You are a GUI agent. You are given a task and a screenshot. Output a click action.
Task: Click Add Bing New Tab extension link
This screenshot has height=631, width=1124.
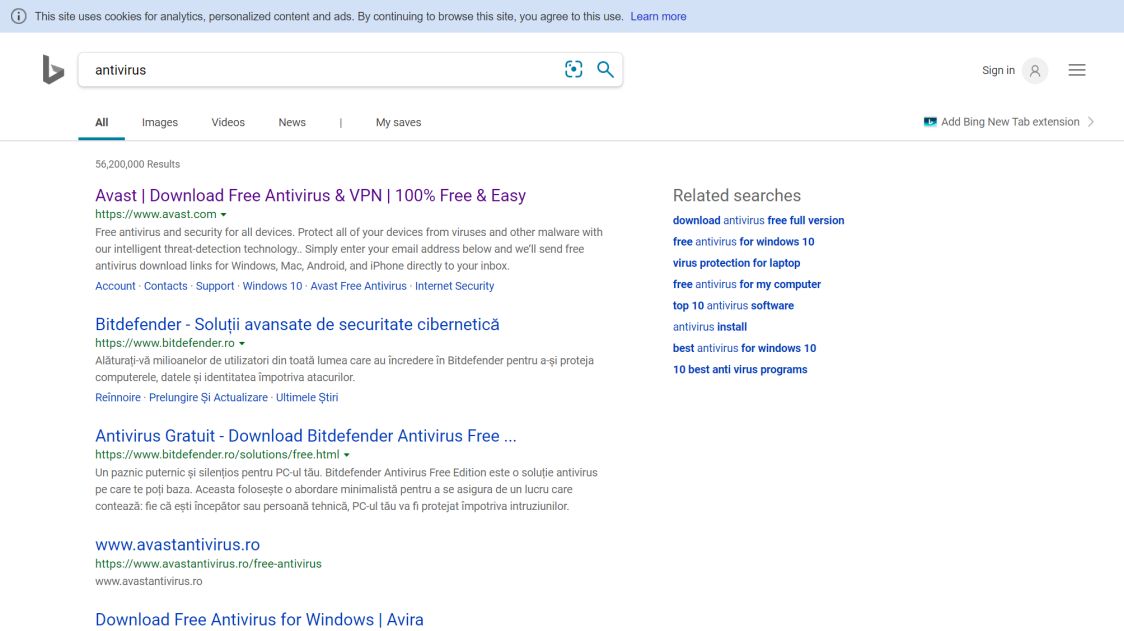1010,122
